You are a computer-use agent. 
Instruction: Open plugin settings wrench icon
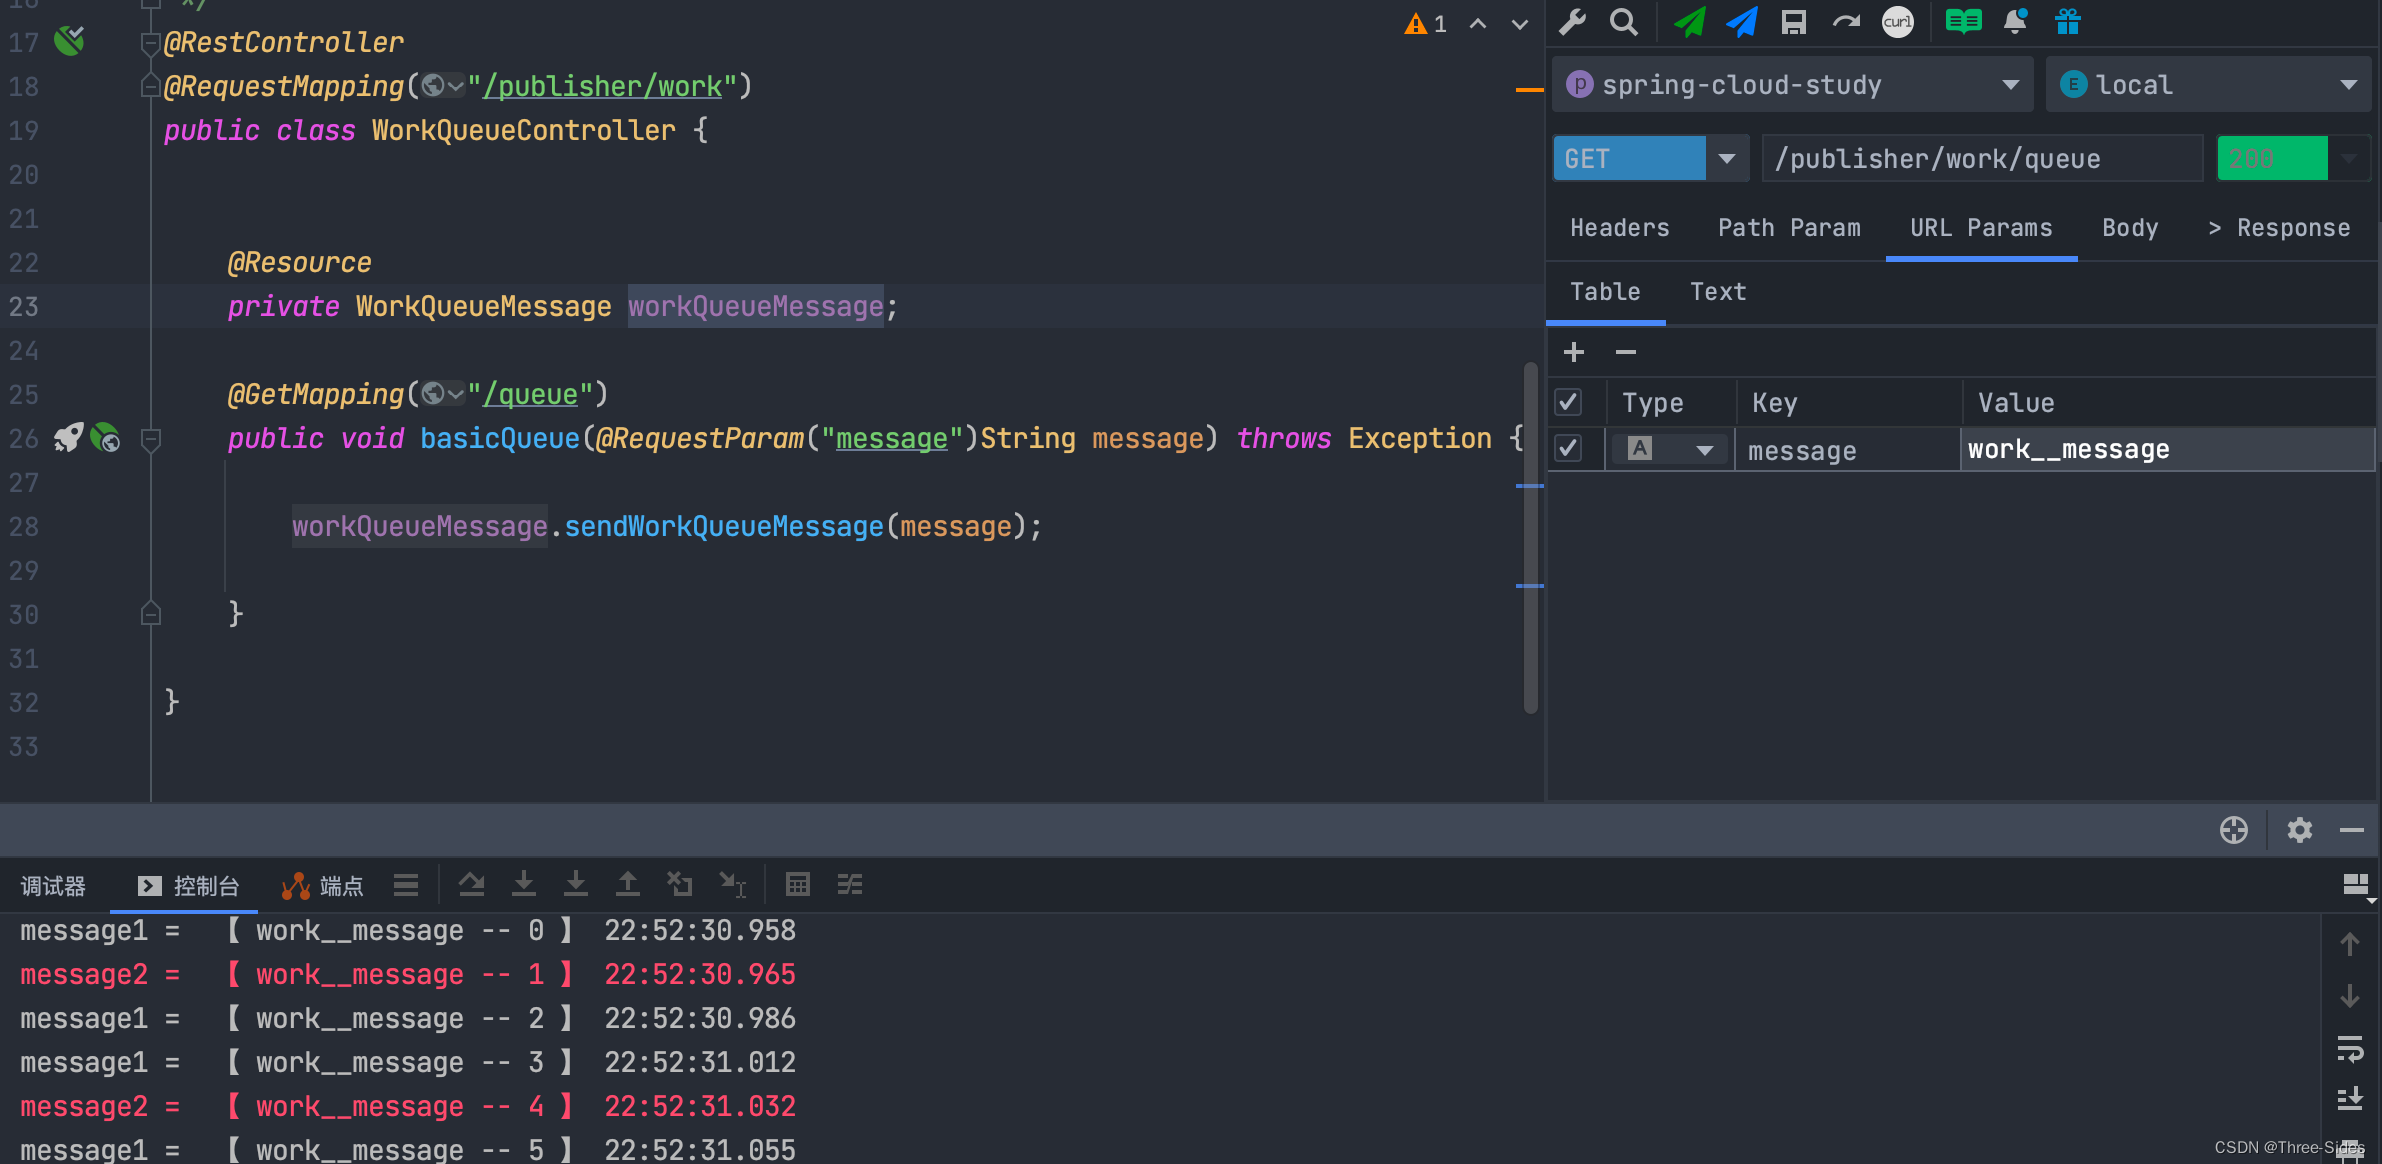pyautogui.click(x=1573, y=22)
